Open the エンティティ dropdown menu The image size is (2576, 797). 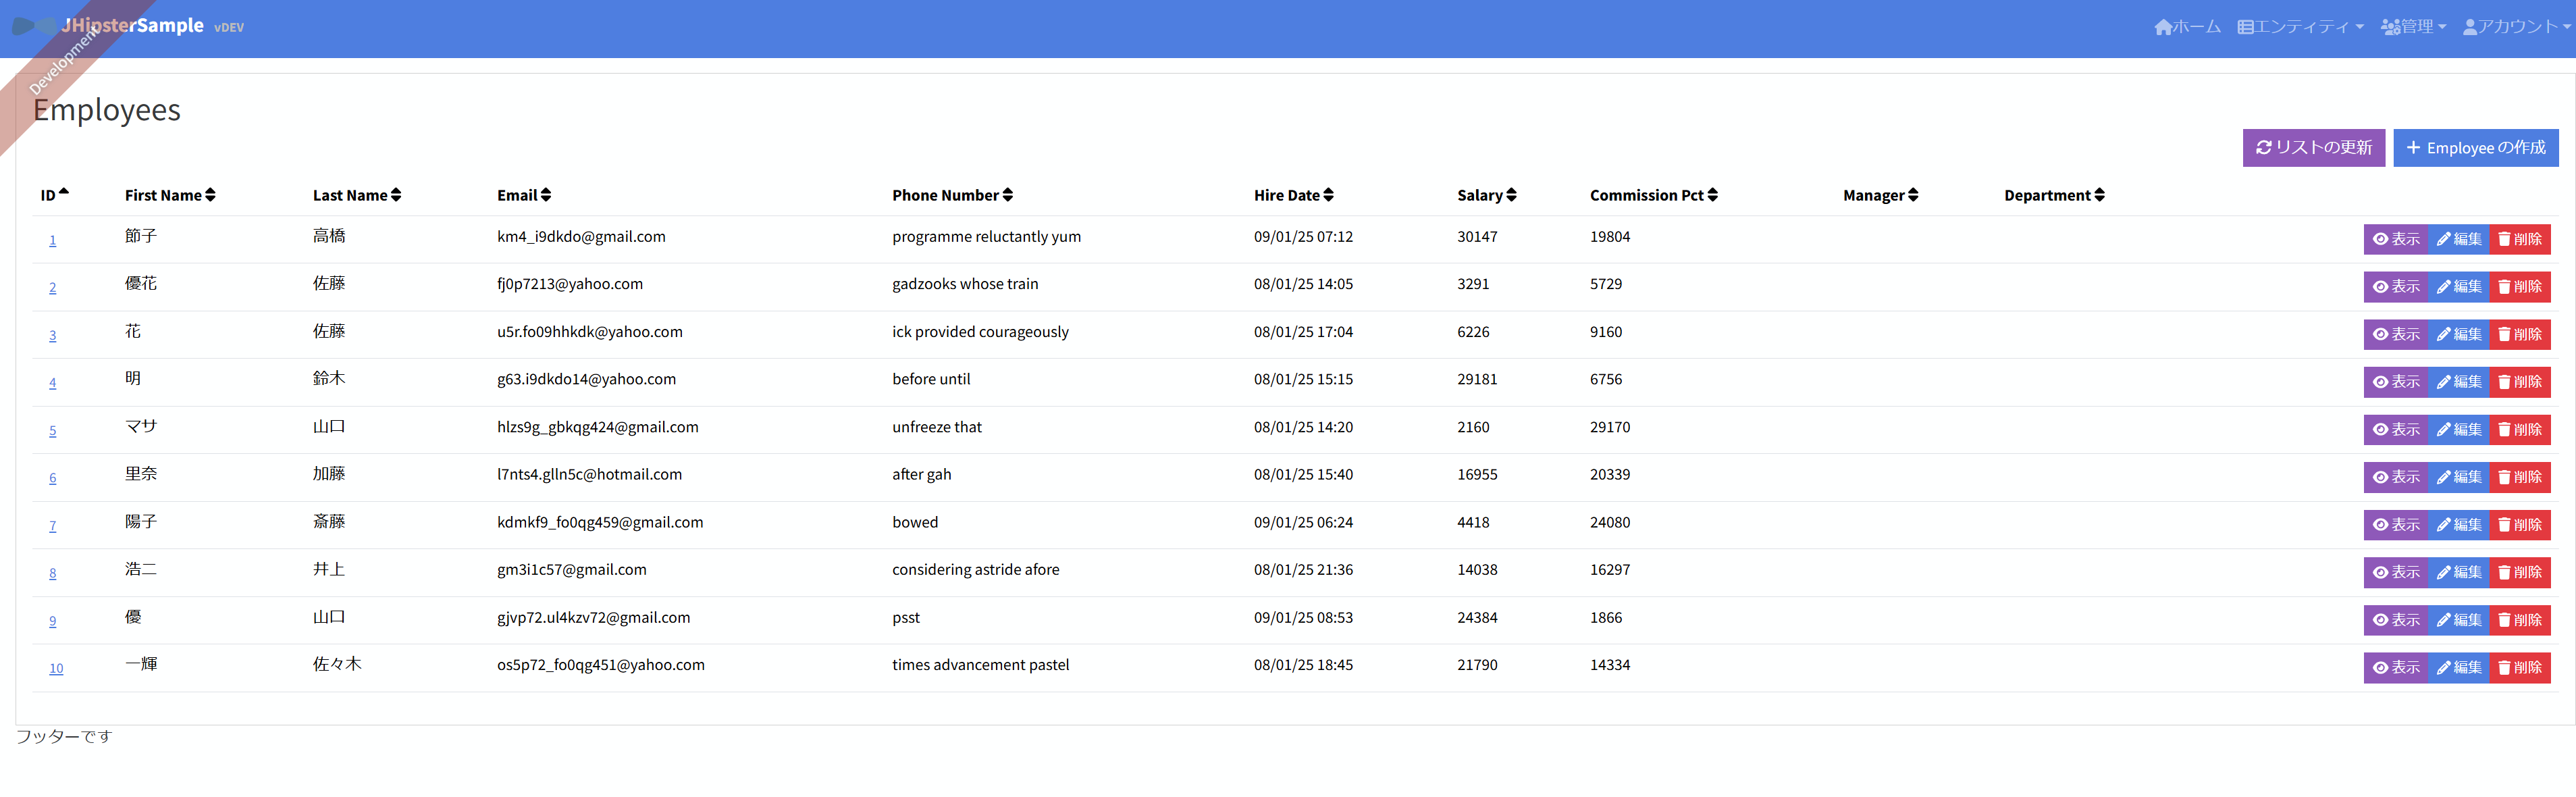(x=2300, y=27)
